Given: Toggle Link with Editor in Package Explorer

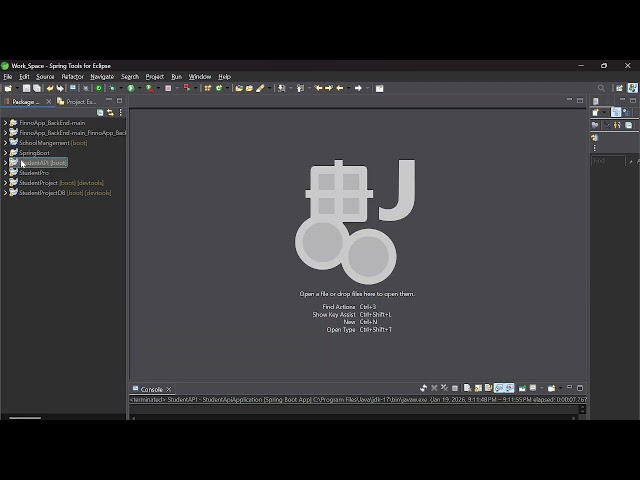Looking at the screenshot, I should [110, 112].
